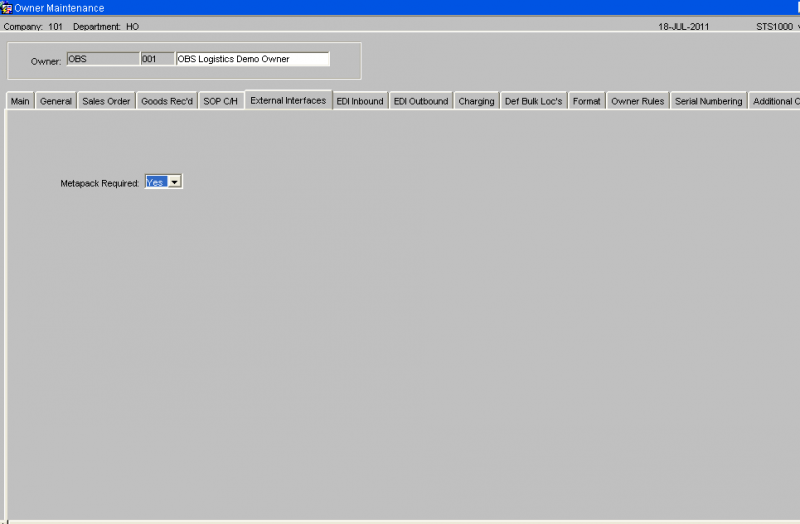800x524 pixels.
Task: Click the Owner number field 001
Action: coord(157,59)
